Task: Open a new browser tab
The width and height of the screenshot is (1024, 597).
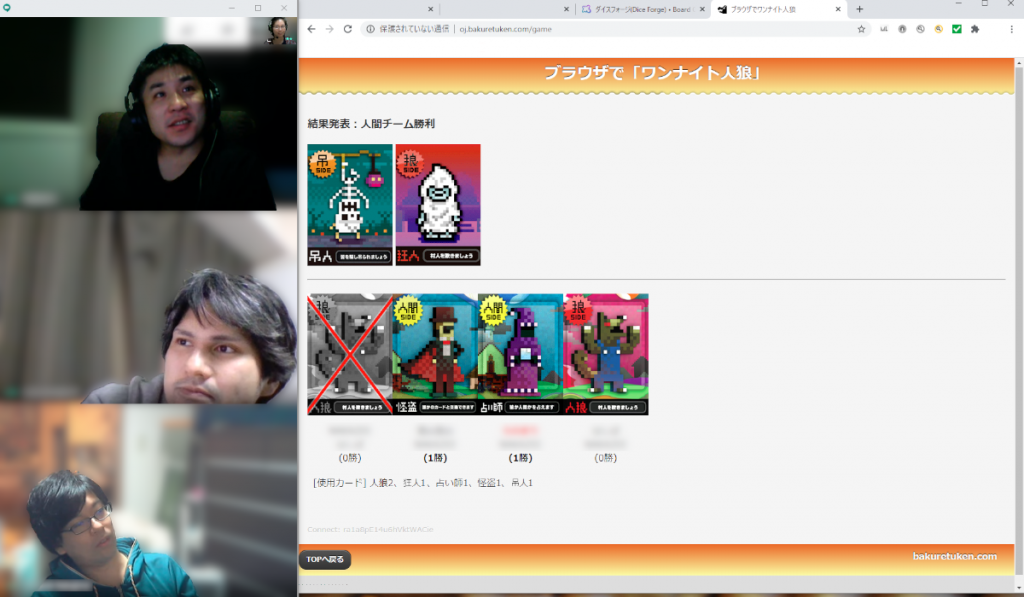Action: click(x=859, y=9)
